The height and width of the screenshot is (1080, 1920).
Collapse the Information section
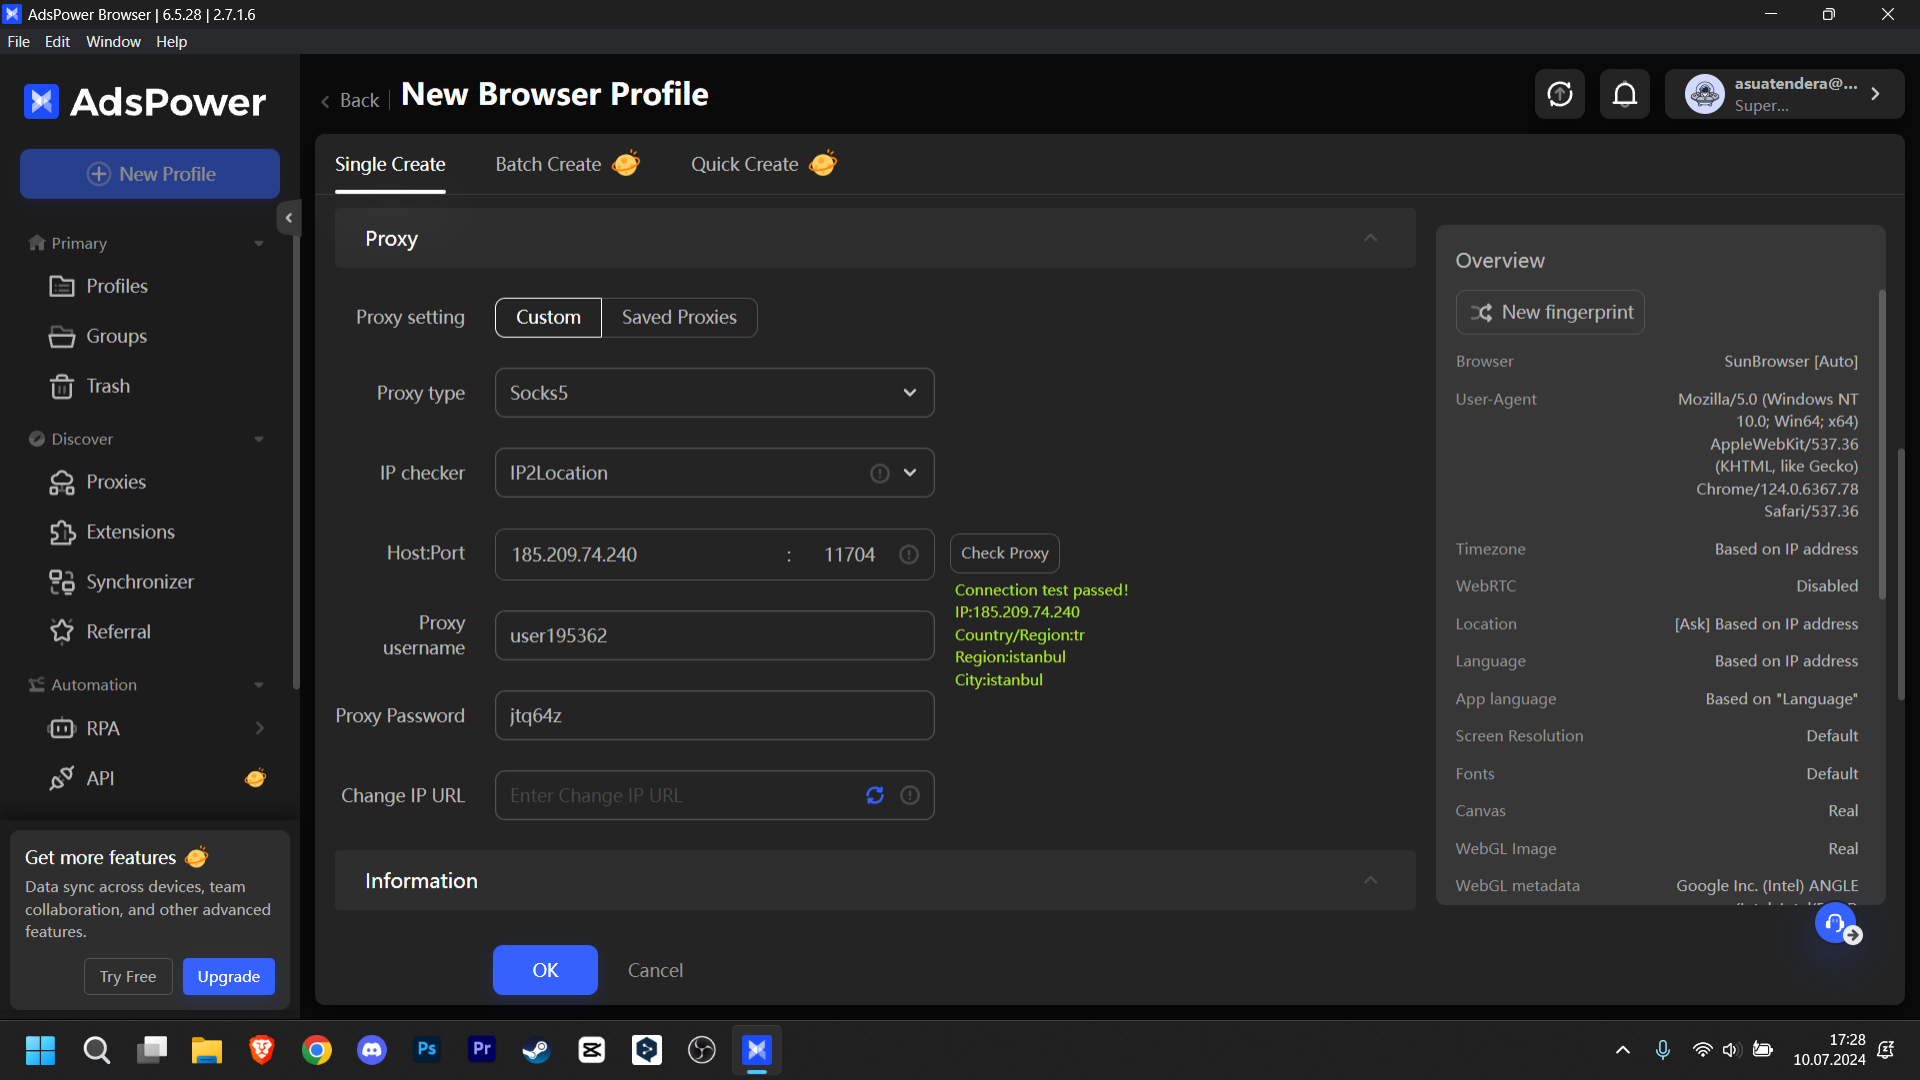(1370, 880)
